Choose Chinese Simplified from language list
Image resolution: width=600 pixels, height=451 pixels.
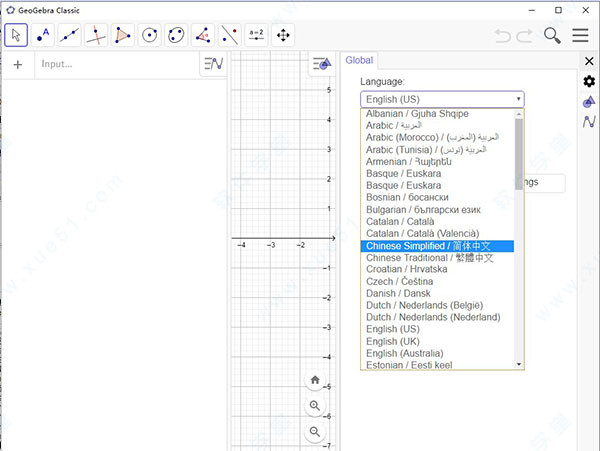click(436, 246)
